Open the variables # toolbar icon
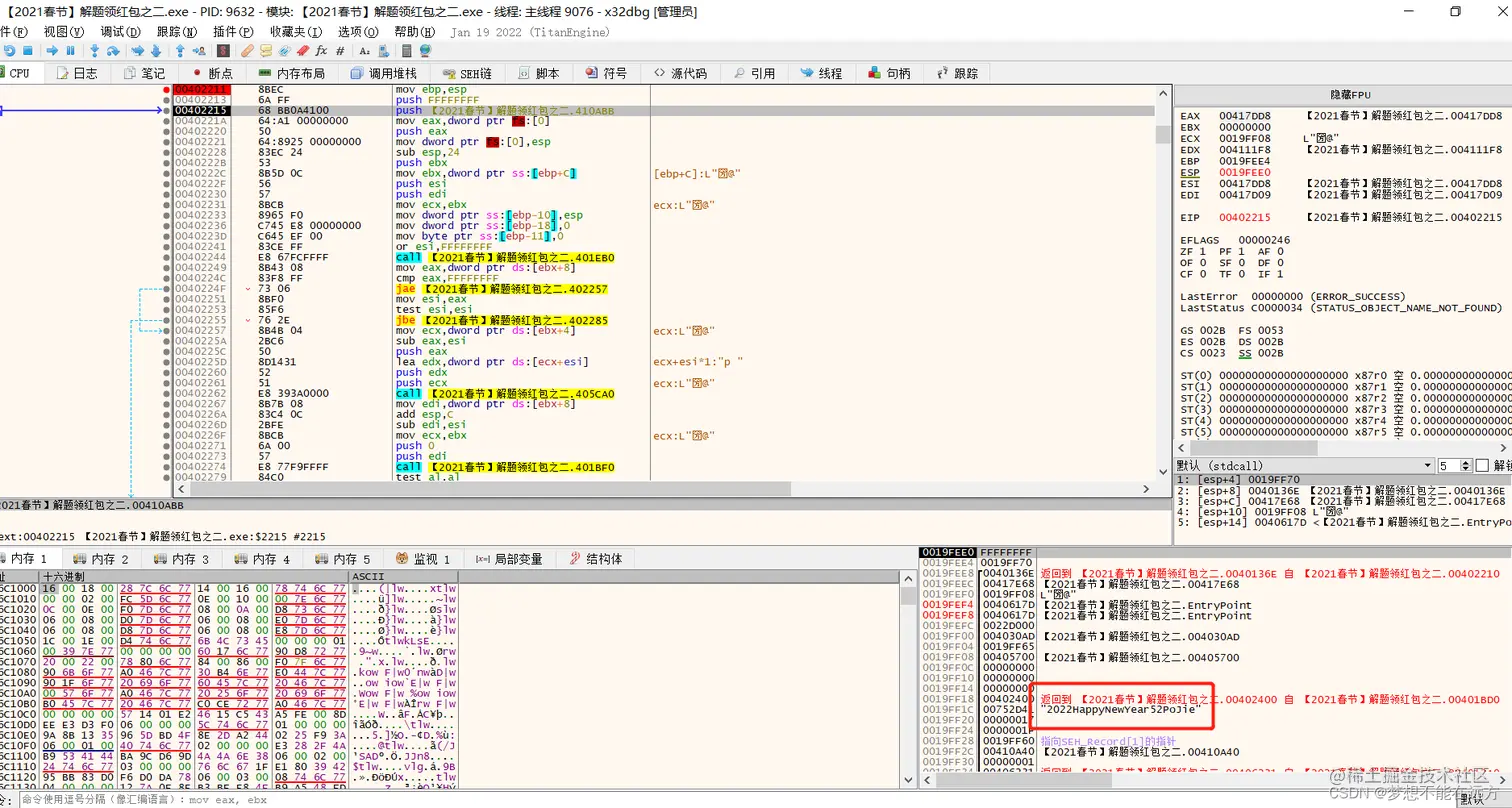 340,50
